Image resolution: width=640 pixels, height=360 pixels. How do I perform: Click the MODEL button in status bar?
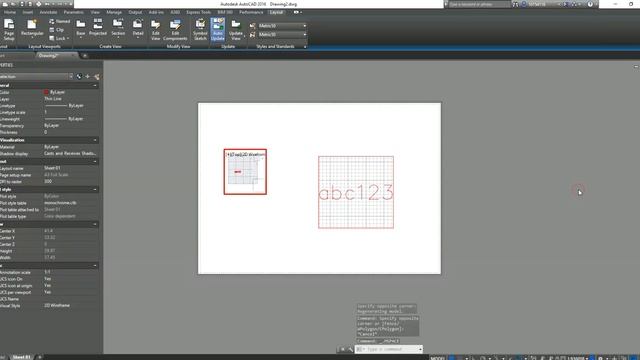tap(437, 358)
